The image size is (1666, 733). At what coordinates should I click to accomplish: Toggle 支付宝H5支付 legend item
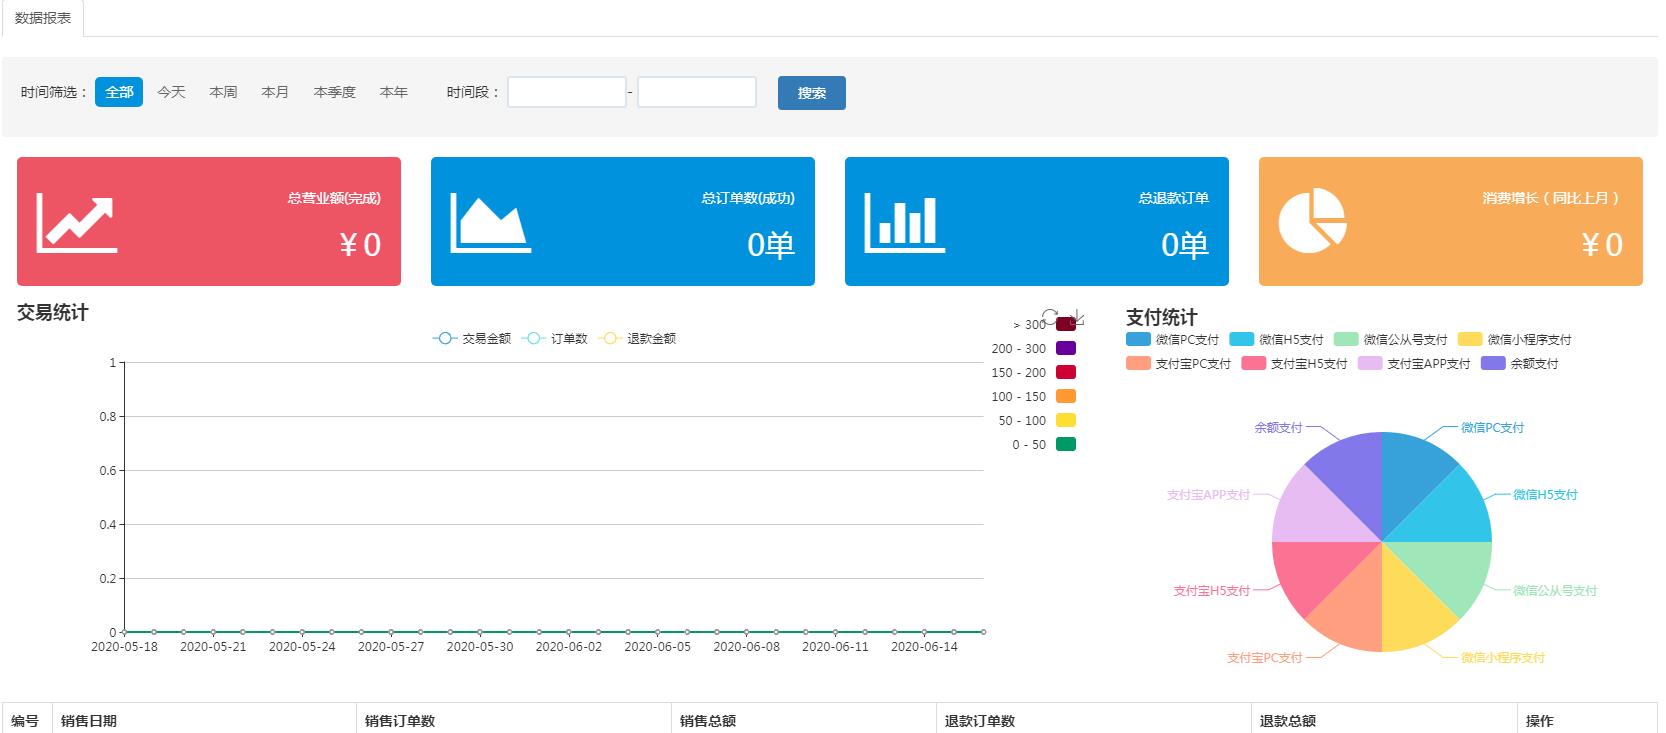[1294, 364]
